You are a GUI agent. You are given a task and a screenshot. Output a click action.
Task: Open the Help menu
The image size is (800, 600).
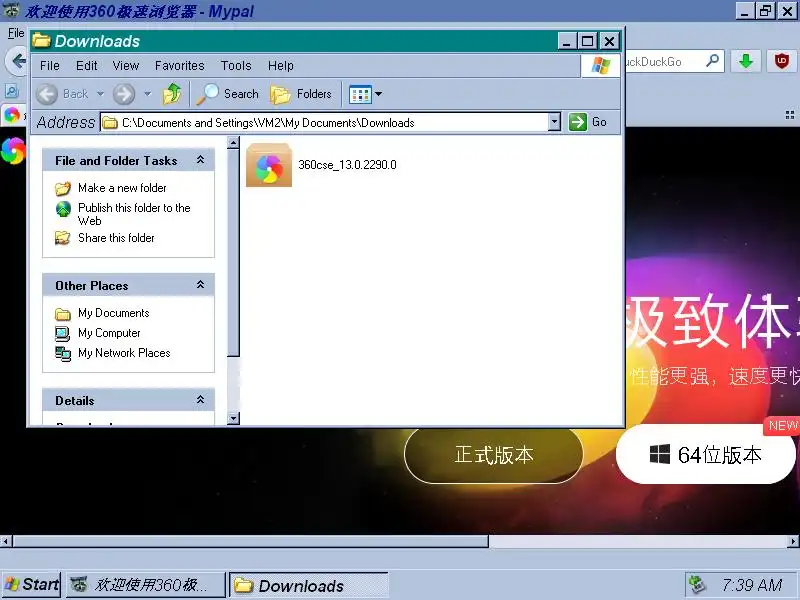pos(281,66)
